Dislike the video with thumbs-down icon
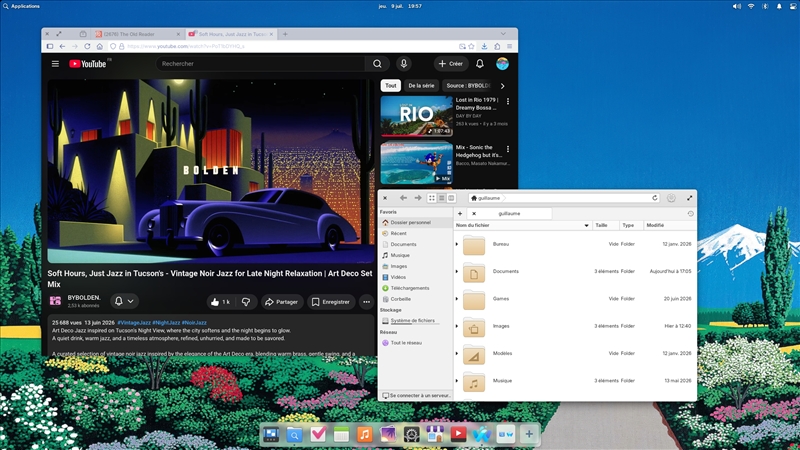800x450 pixels. (x=246, y=302)
